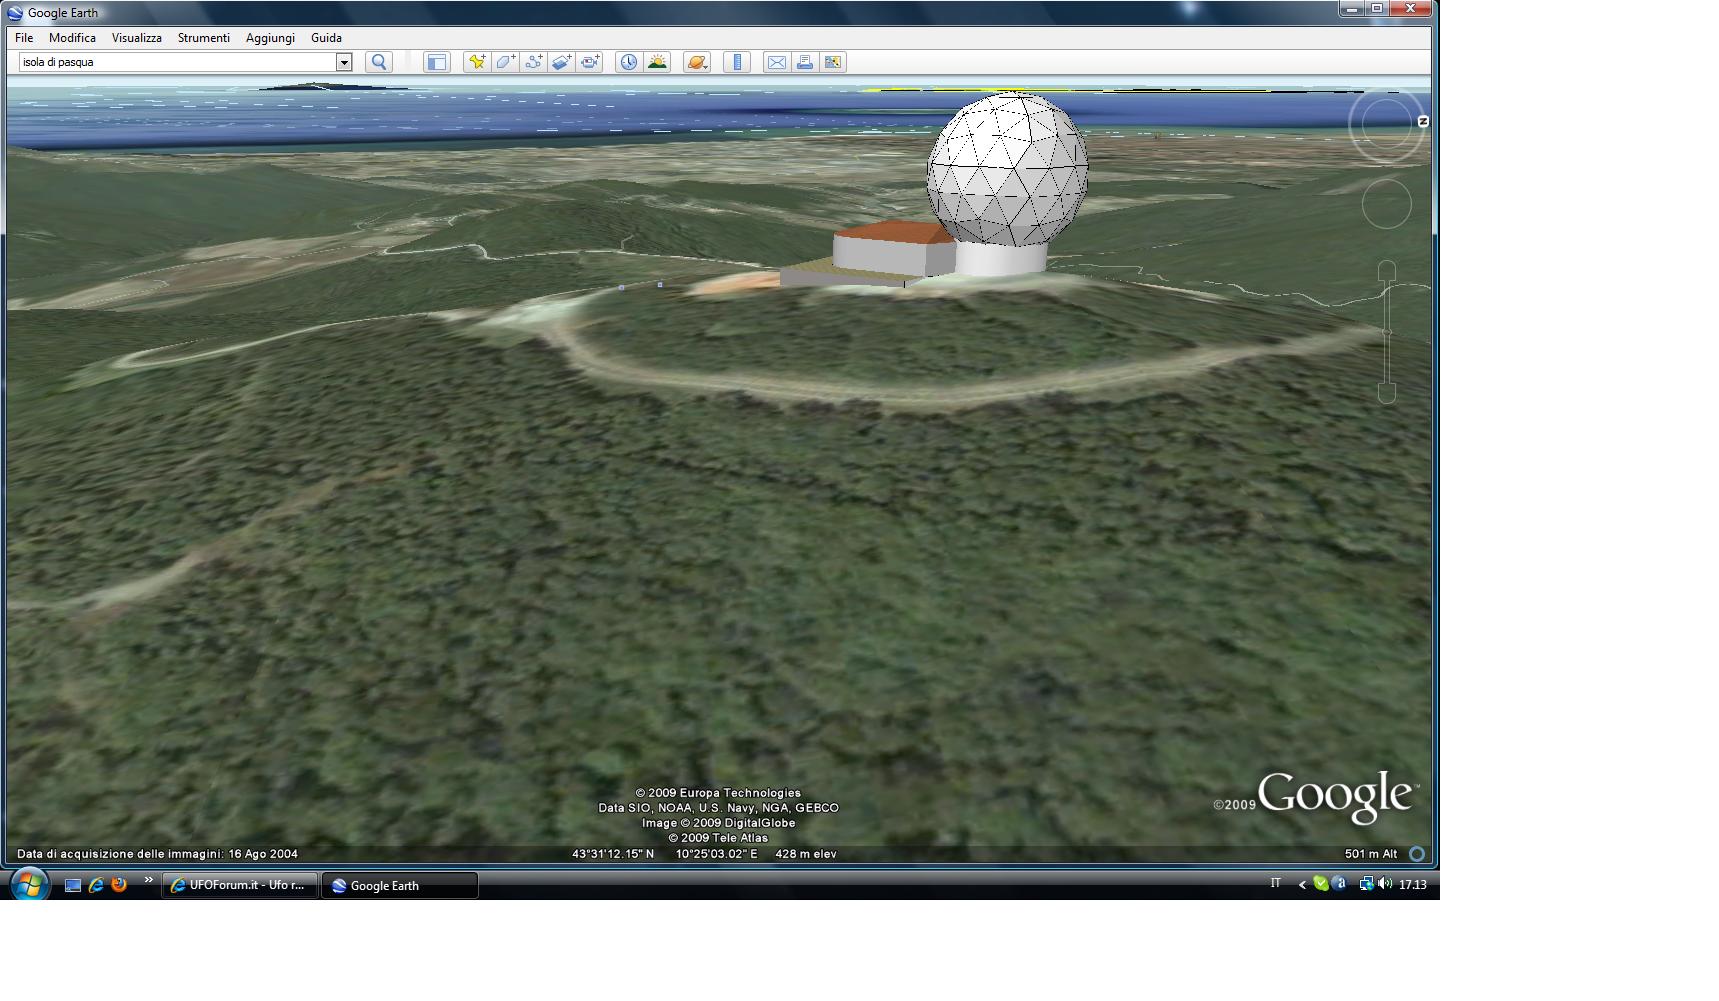Show historical imagery clock icon
This screenshot has width=1719, height=1001.
pyautogui.click(x=628, y=62)
